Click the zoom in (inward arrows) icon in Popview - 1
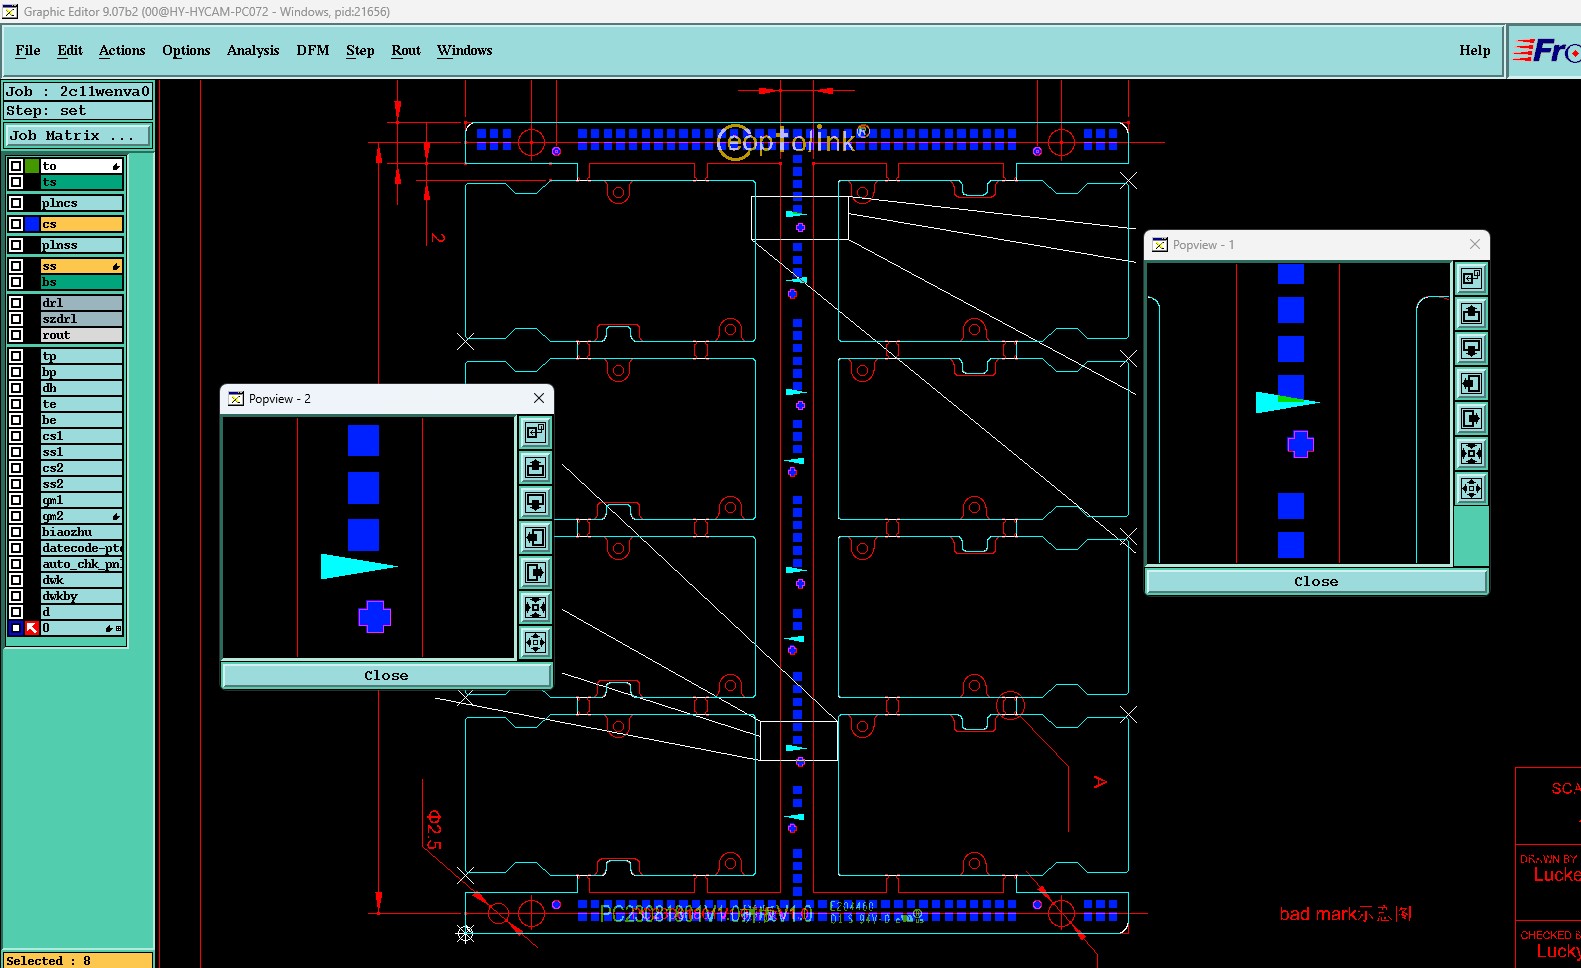 point(1471,454)
